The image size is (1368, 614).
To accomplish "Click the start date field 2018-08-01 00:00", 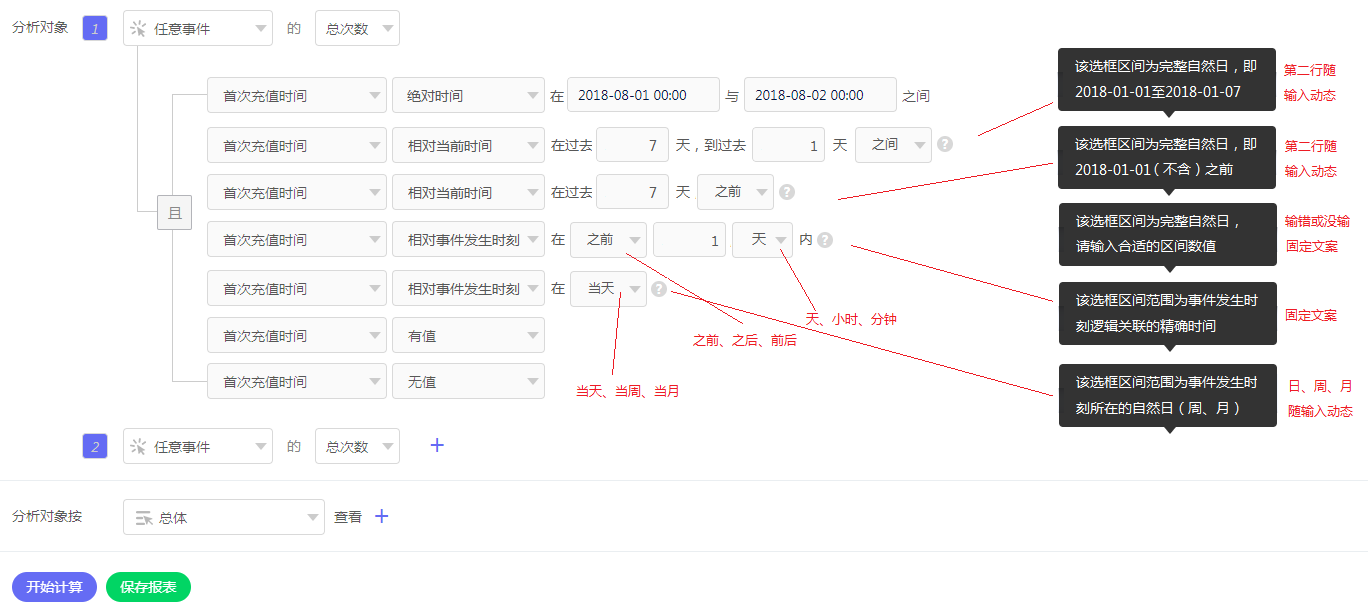I will click(643, 96).
